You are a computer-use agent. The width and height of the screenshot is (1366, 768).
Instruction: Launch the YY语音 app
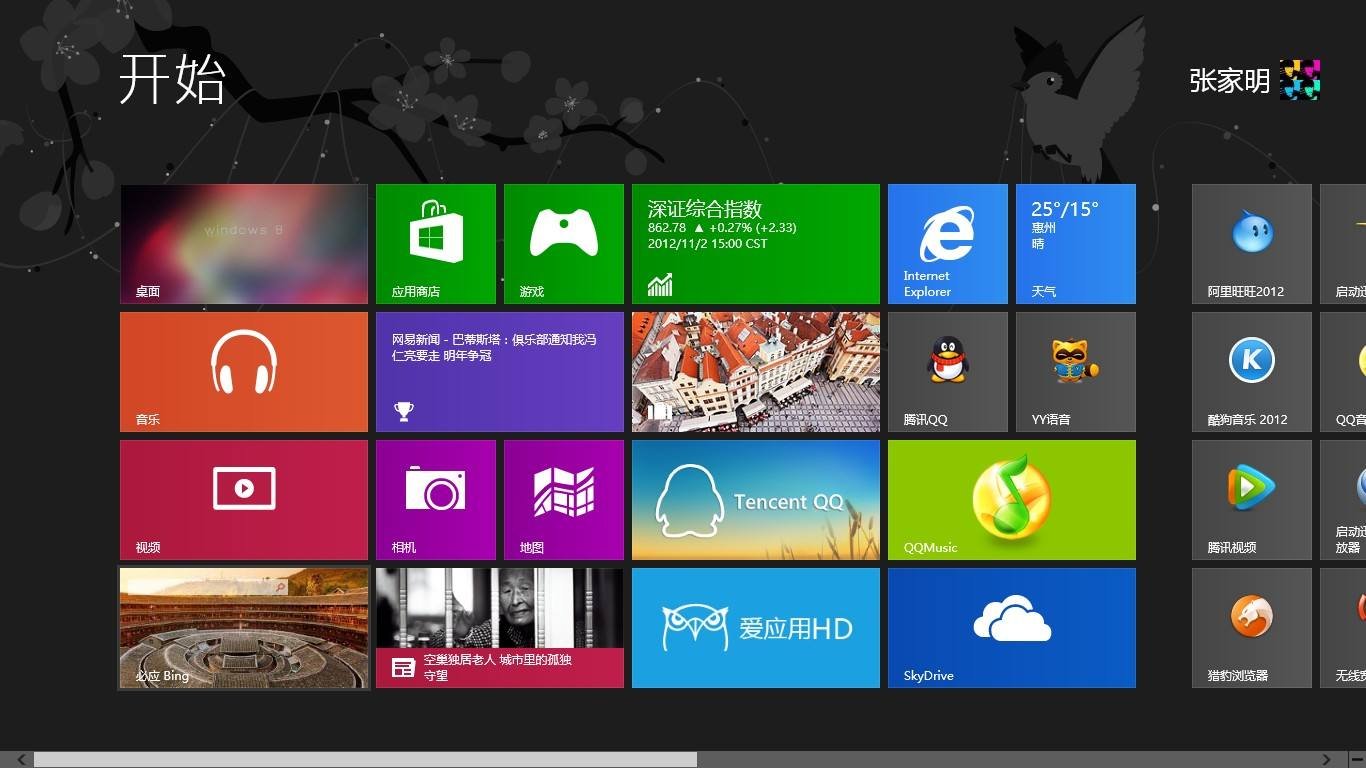pos(1074,371)
